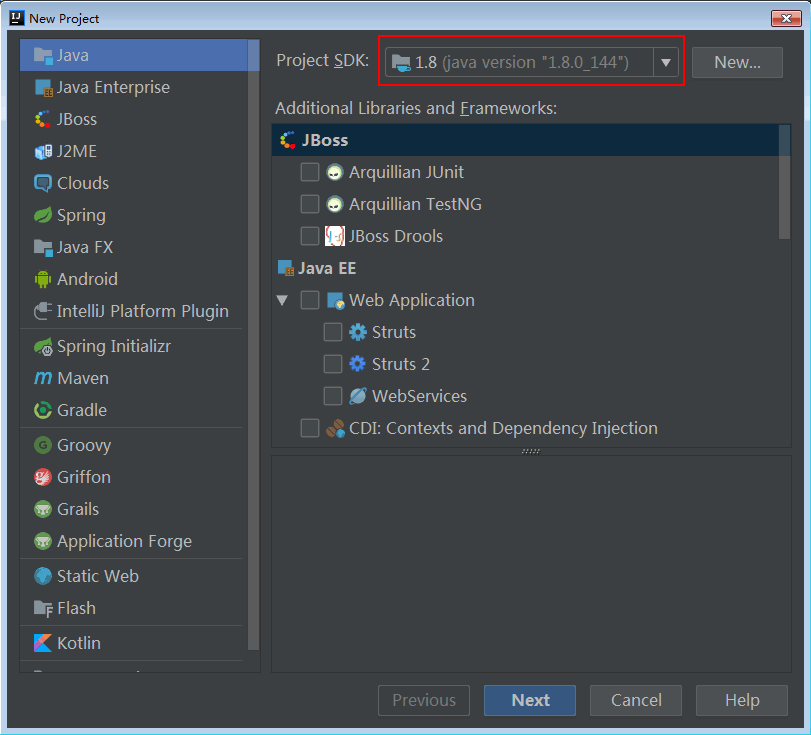Image resolution: width=811 pixels, height=735 pixels.
Task: Select Spring Initializr project type
Action: 134,347
